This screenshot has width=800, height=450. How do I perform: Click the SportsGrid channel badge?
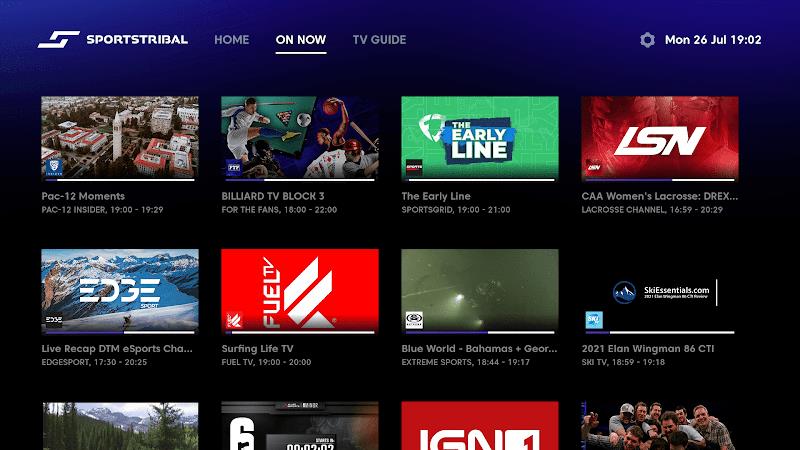pyautogui.click(x=414, y=167)
